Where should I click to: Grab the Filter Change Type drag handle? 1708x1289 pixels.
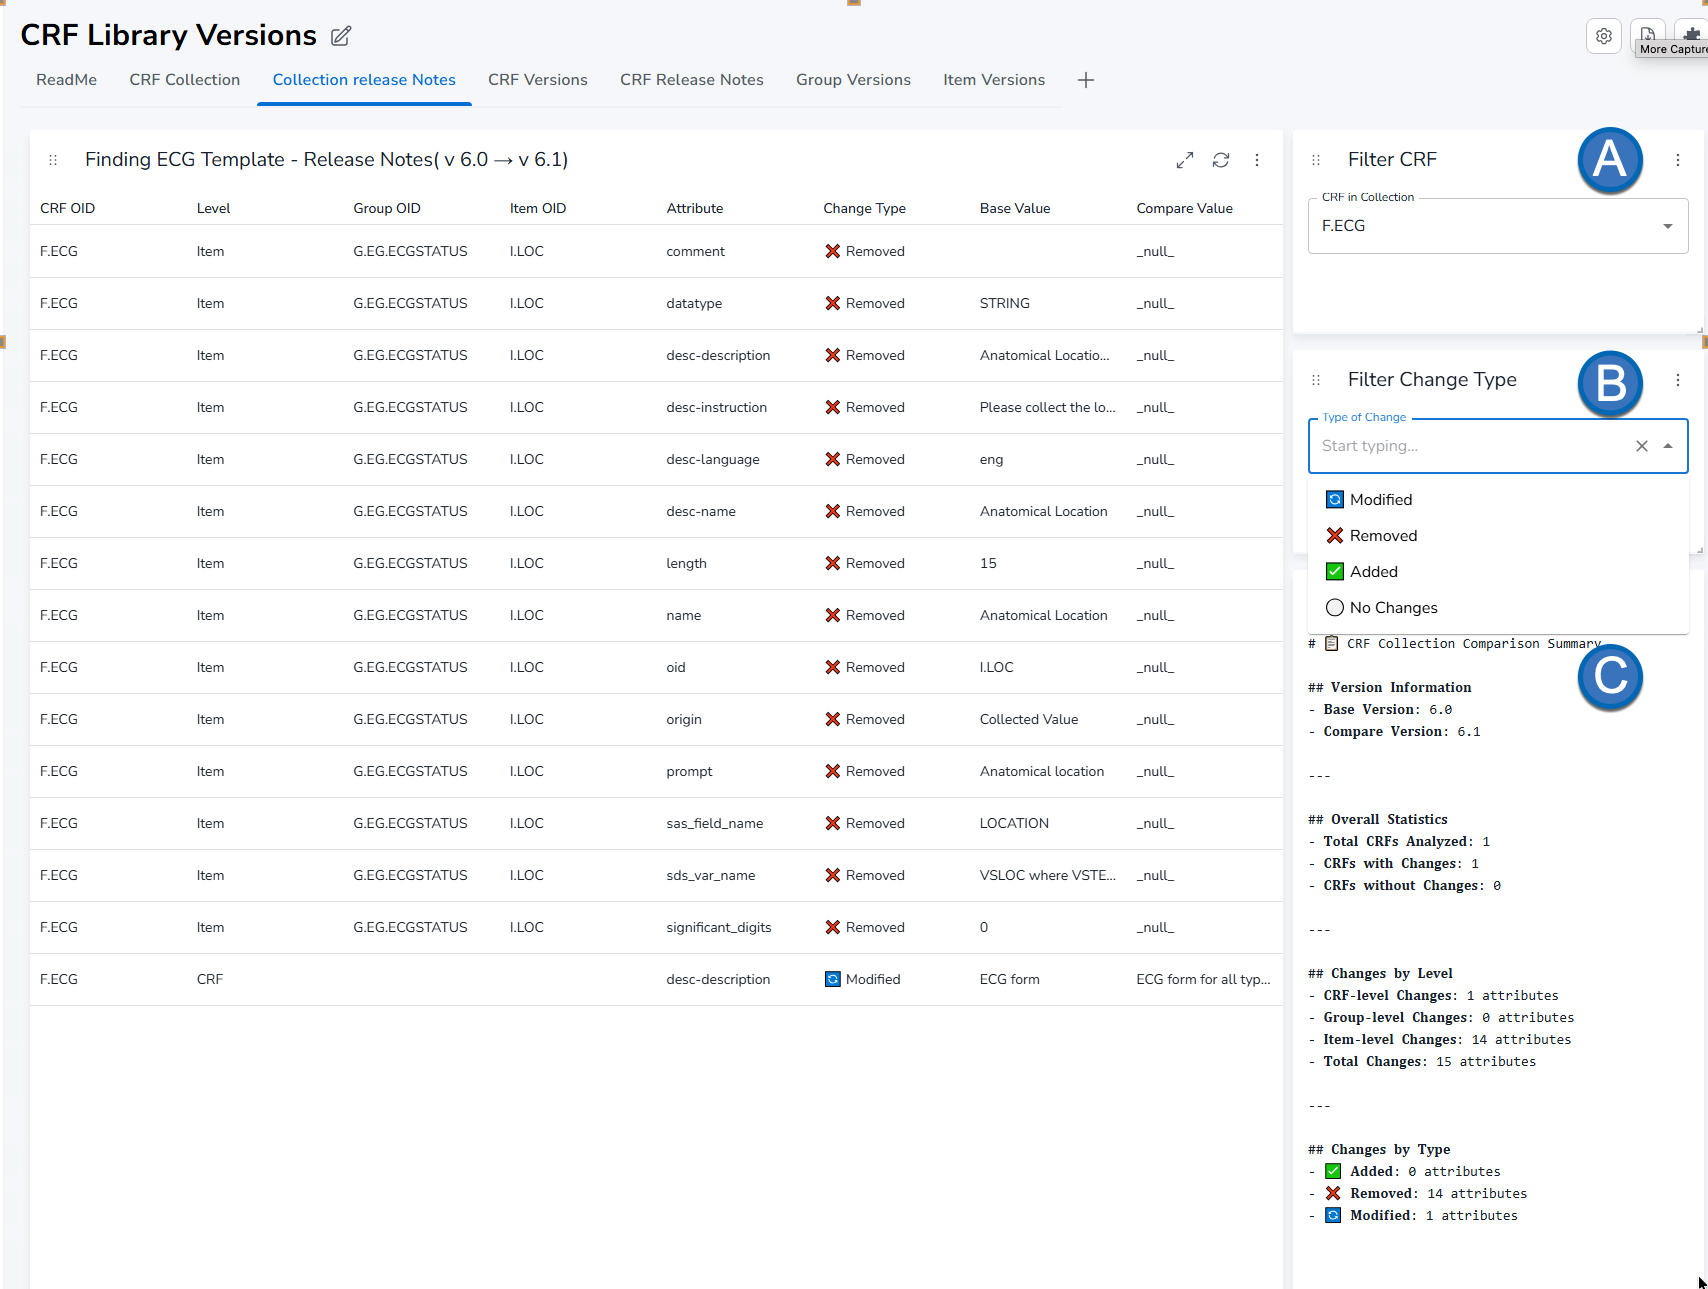1316,380
